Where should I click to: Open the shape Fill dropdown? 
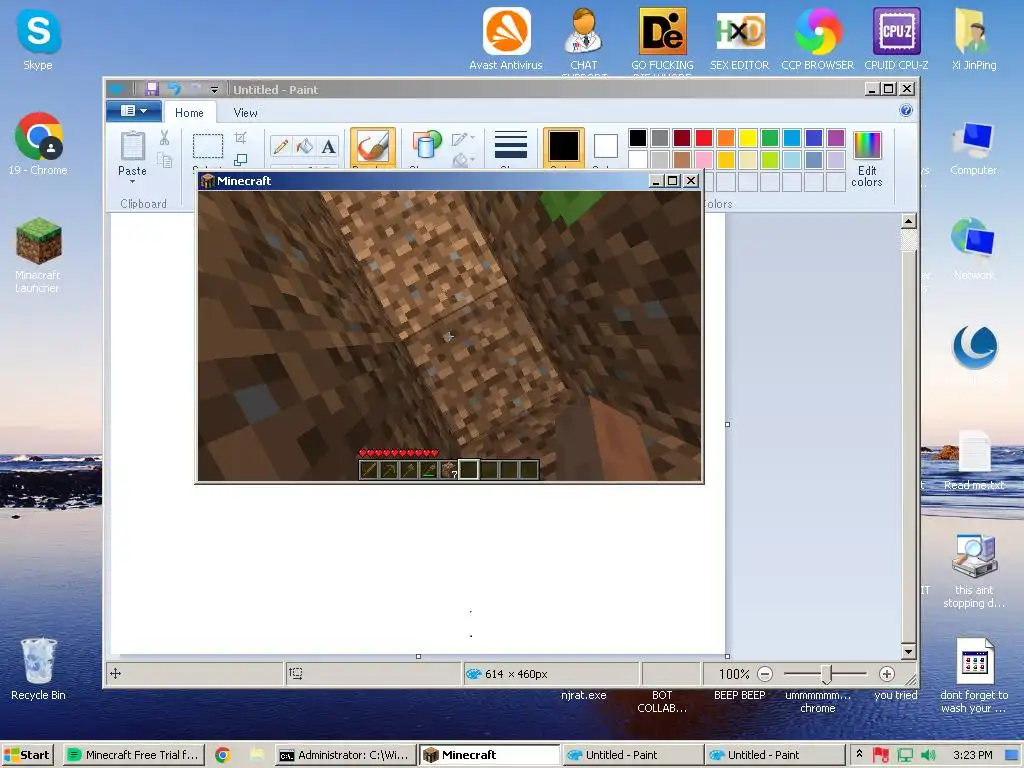click(463, 159)
